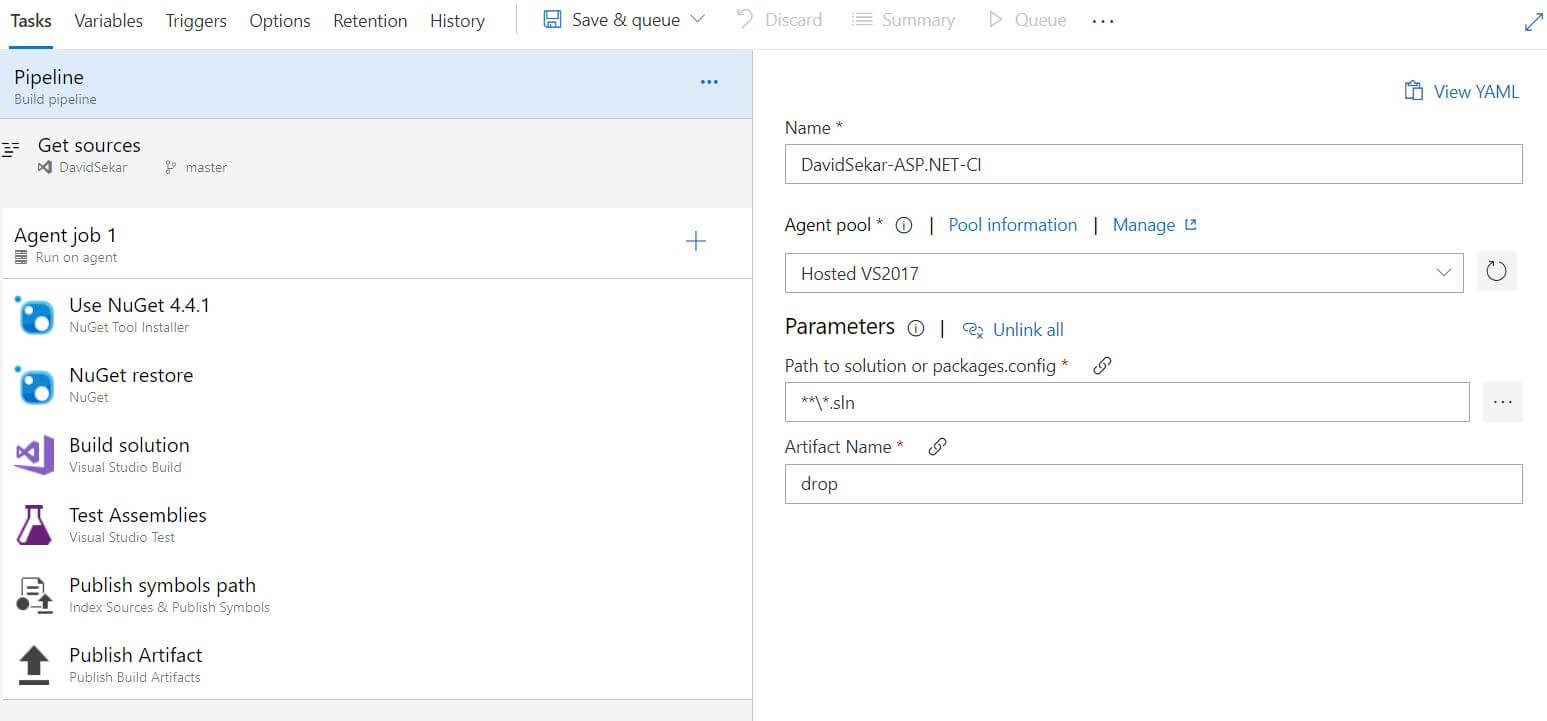Select the Visual Studio Build solution icon
Viewport: 1547px width, 721px height.
click(34, 455)
